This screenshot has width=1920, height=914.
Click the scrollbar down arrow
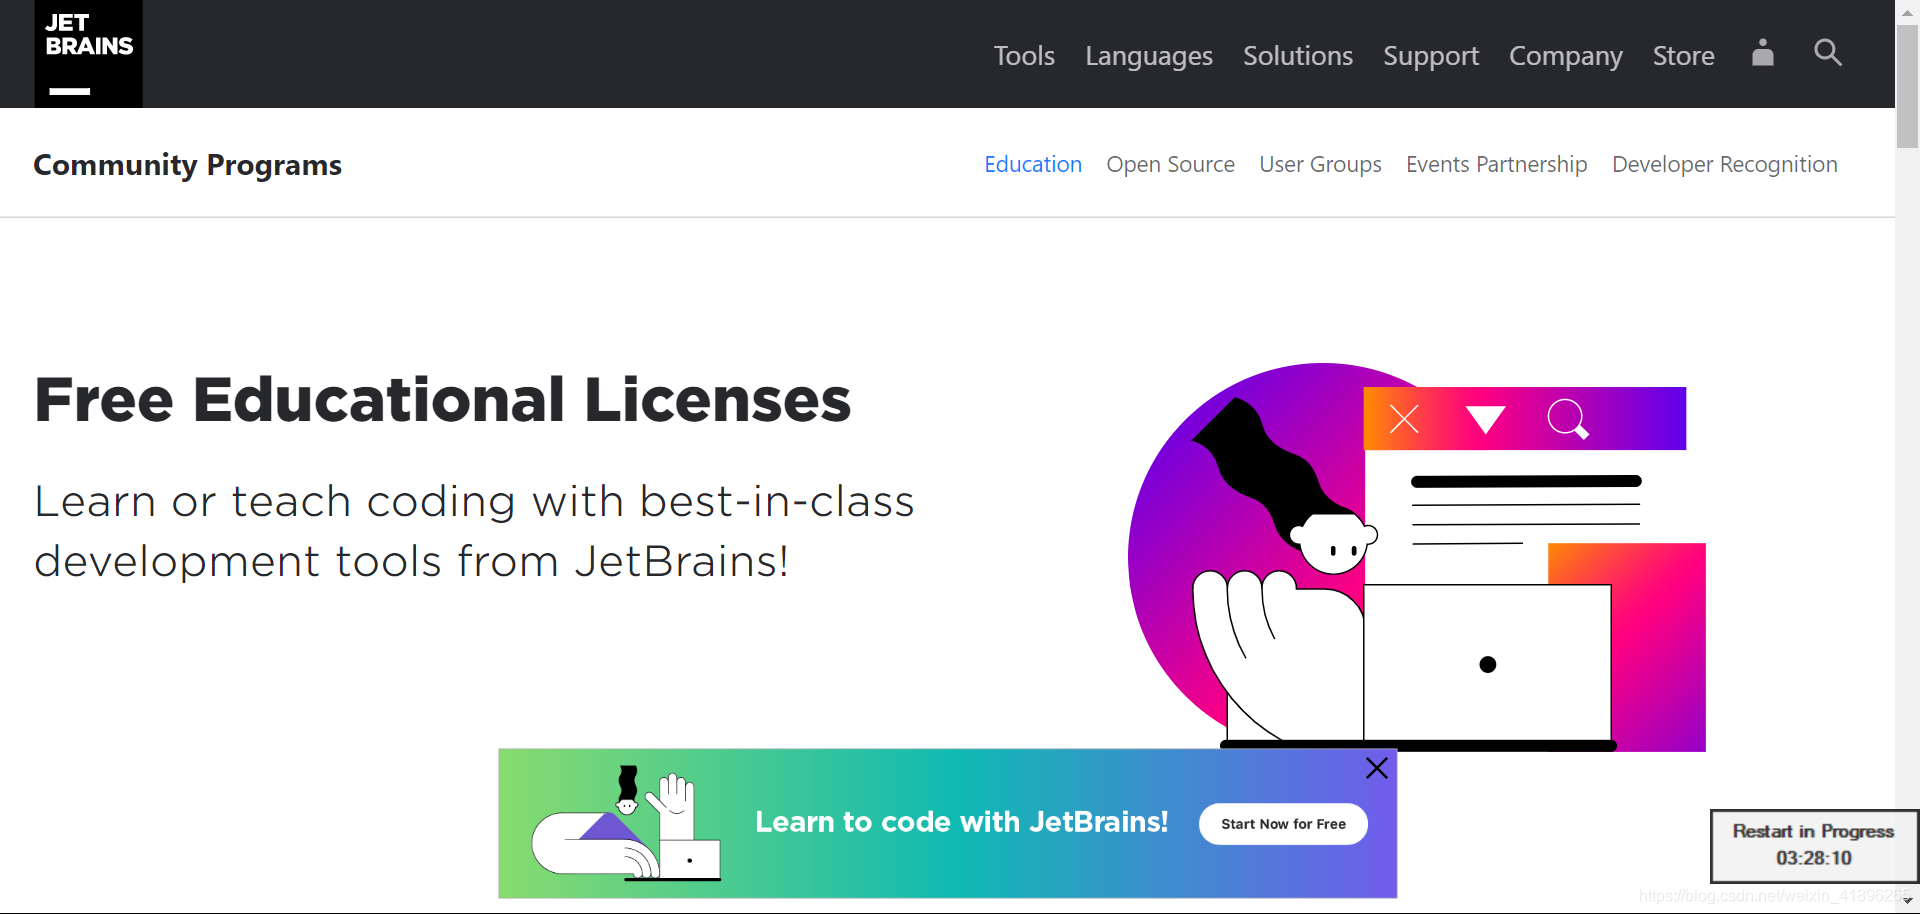coord(1906,902)
